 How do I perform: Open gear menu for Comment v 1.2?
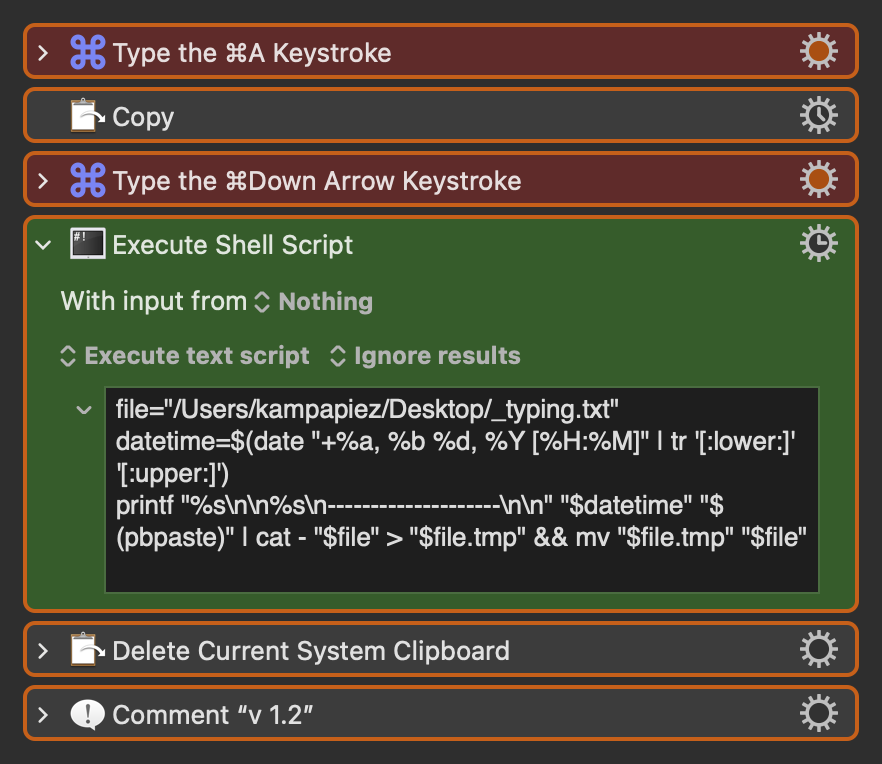point(818,715)
